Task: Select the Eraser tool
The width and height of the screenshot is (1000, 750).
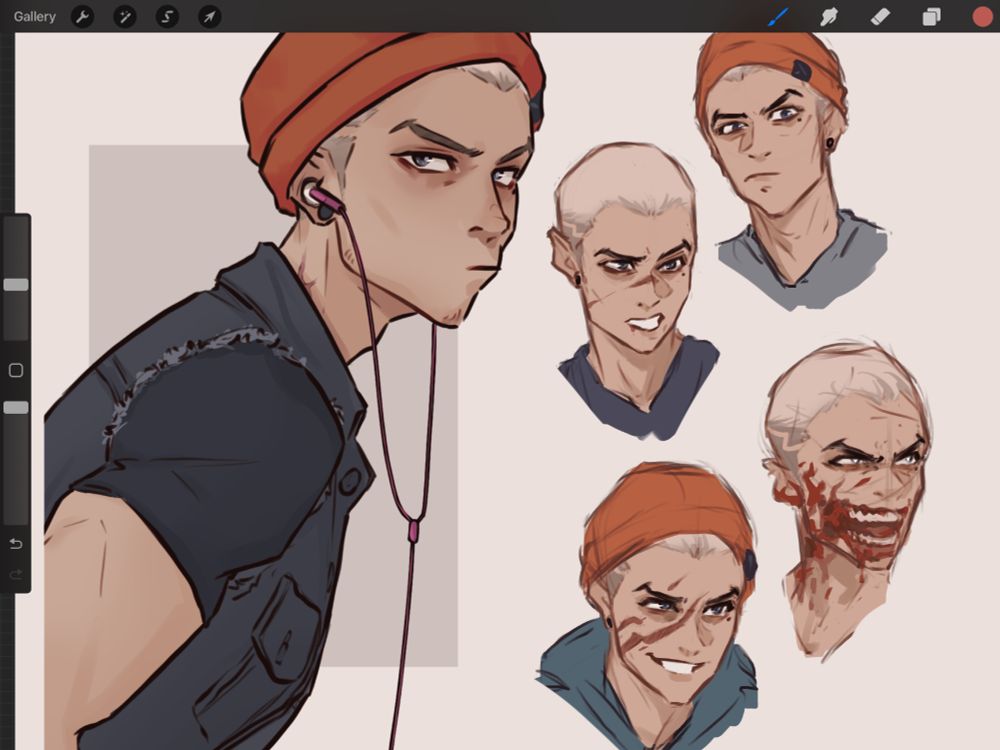Action: [880, 17]
